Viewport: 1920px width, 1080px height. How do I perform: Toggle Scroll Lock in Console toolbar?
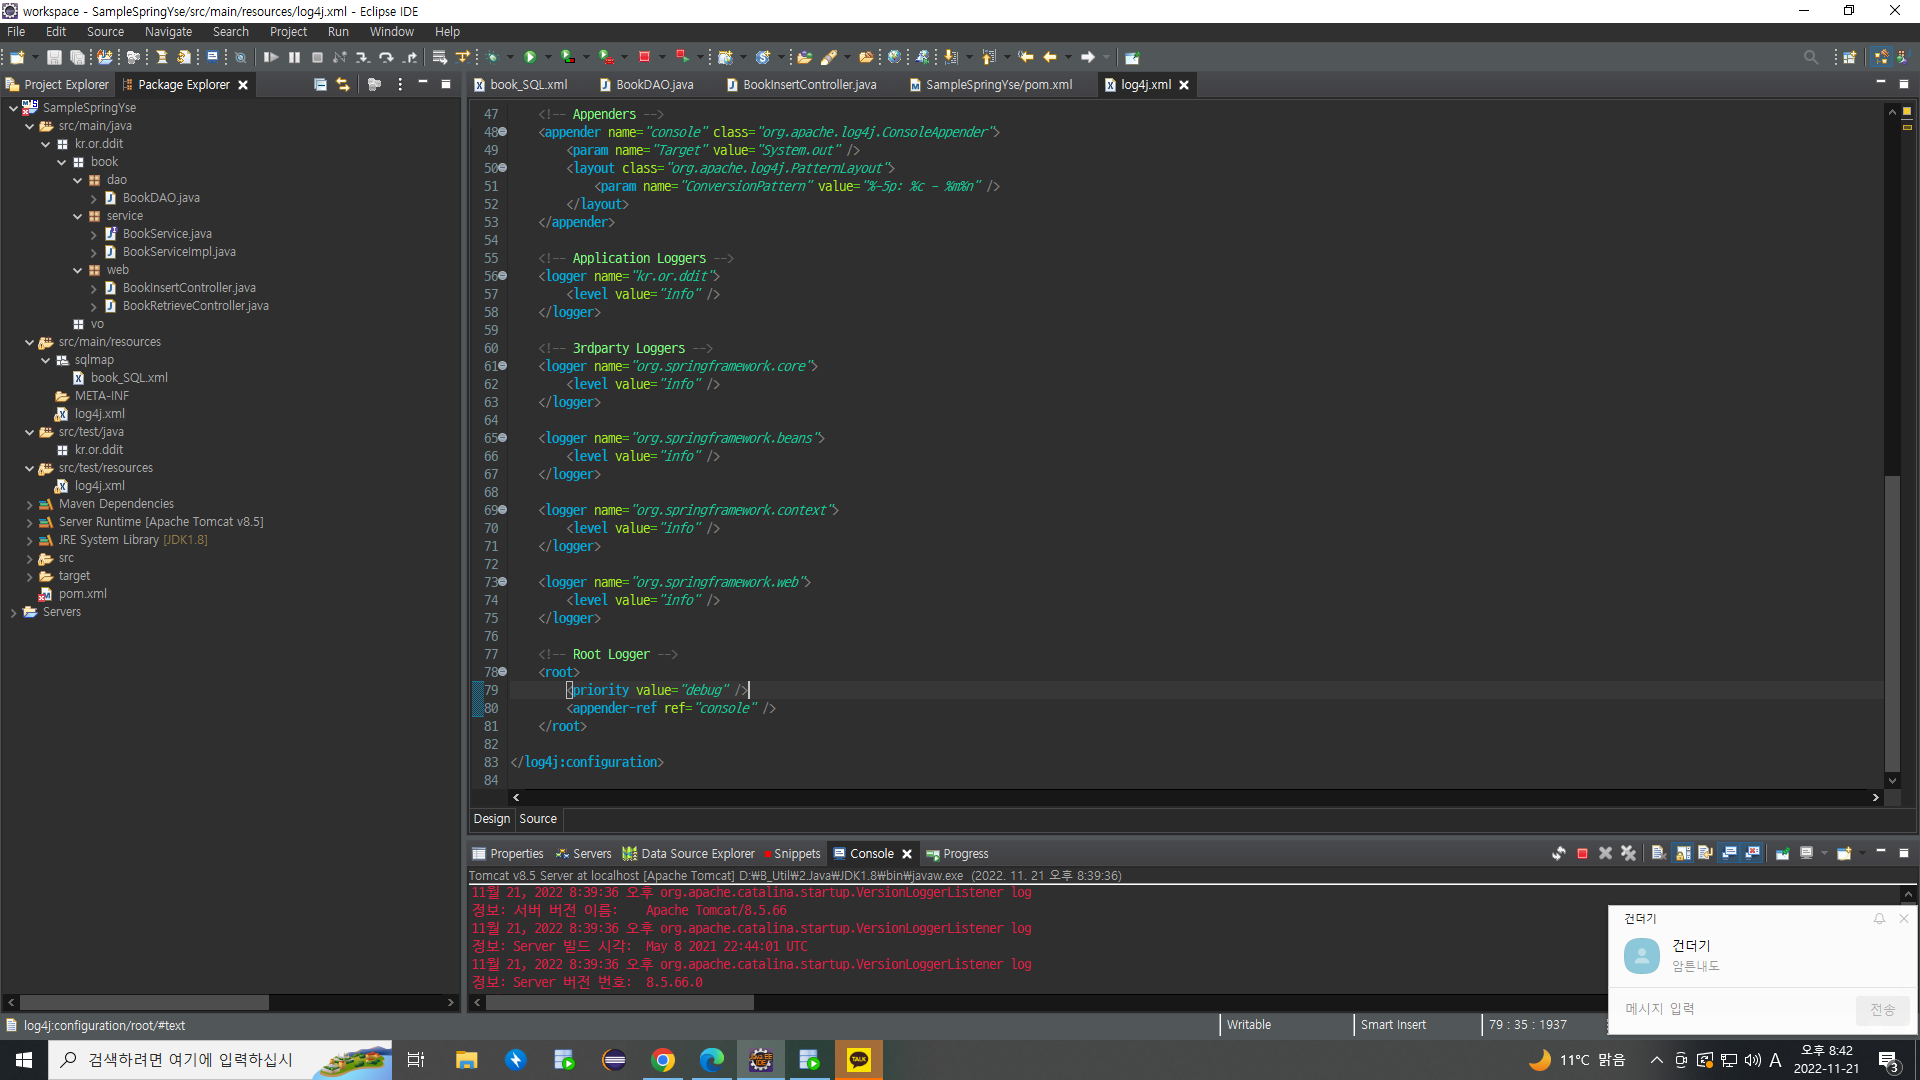pos(1683,853)
